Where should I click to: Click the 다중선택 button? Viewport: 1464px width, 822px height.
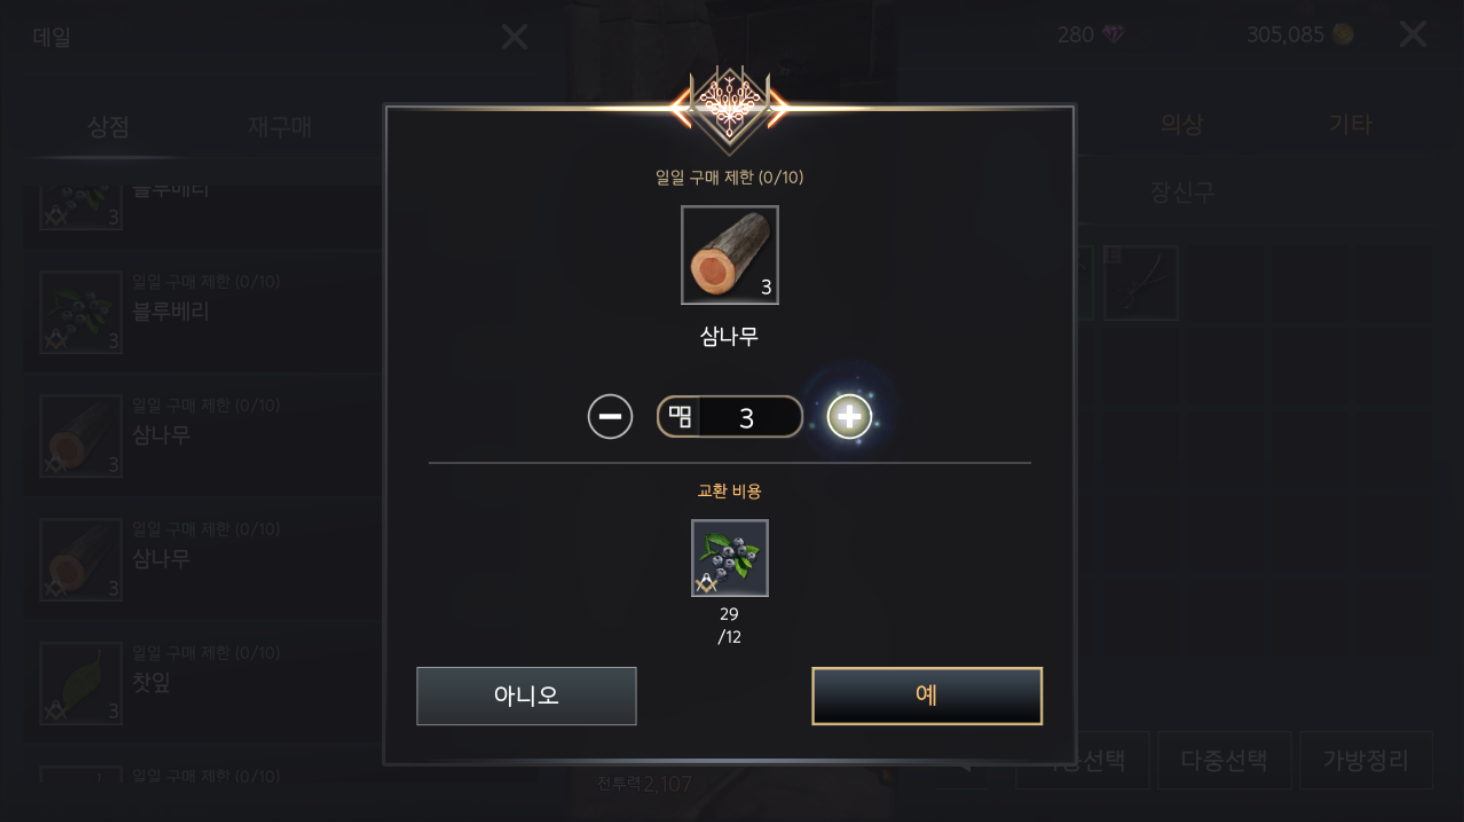click(1224, 760)
